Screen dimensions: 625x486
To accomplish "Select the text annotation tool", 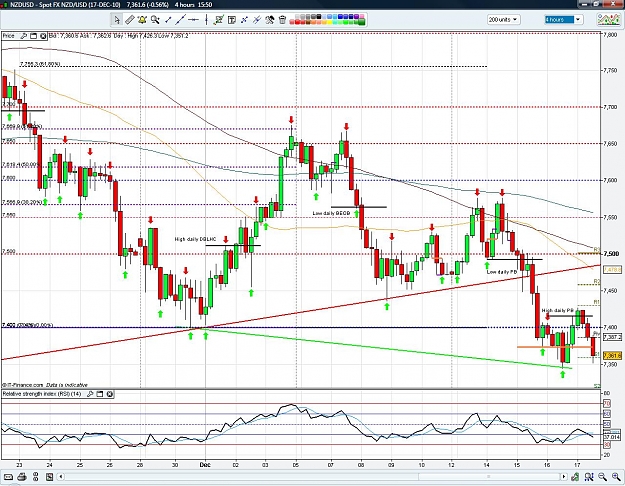I will pos(232,20).
